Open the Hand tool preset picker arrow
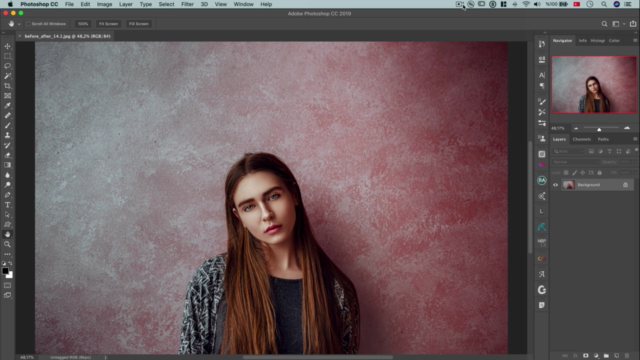640x360 pixels. [x=19, y=24]
